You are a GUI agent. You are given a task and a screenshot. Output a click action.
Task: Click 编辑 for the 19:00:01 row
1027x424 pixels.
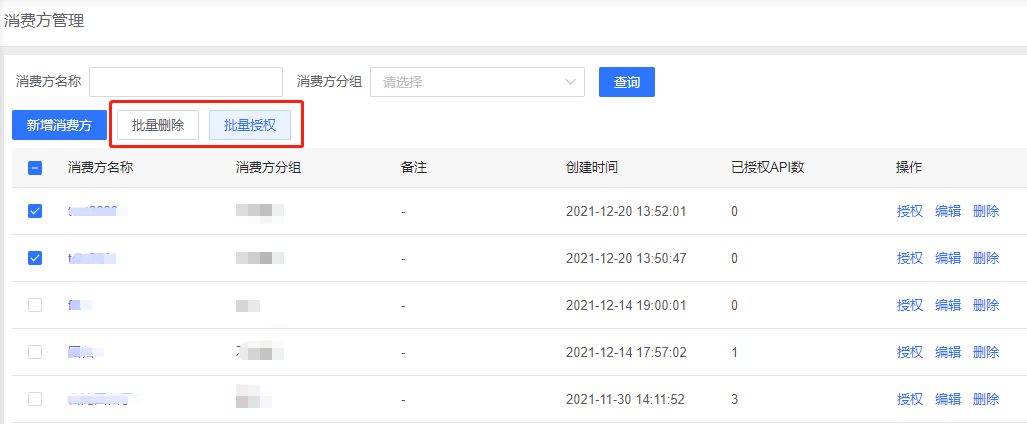click(x=948, y=305)
